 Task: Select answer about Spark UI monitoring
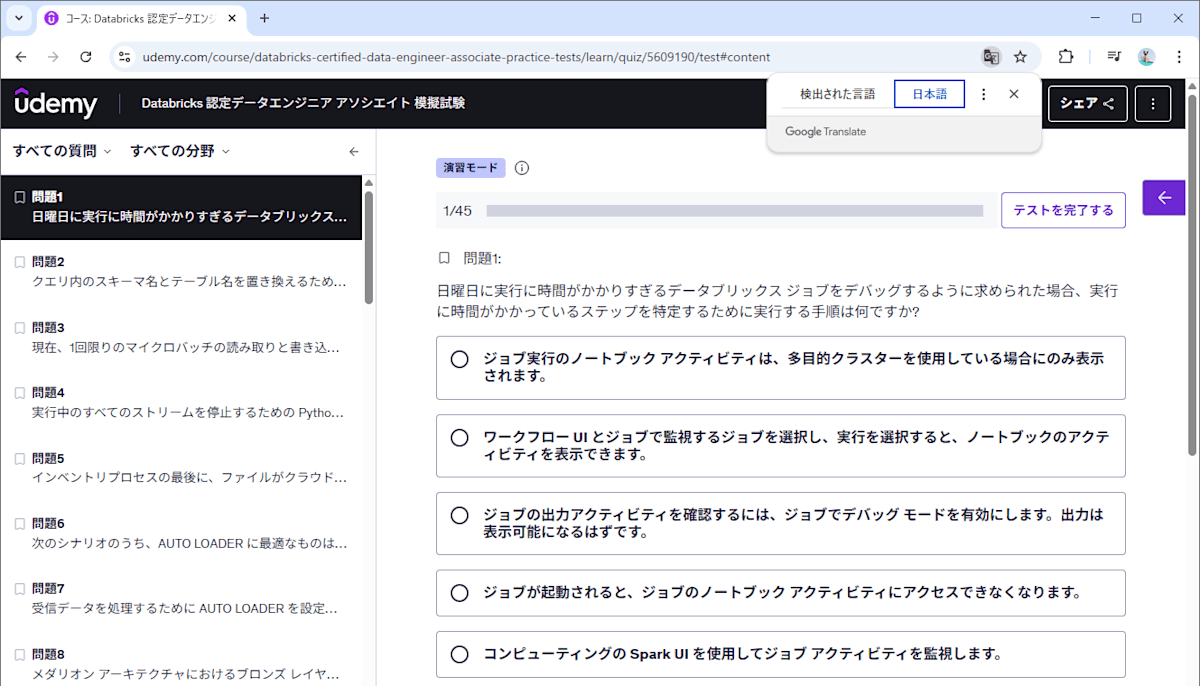781,655
